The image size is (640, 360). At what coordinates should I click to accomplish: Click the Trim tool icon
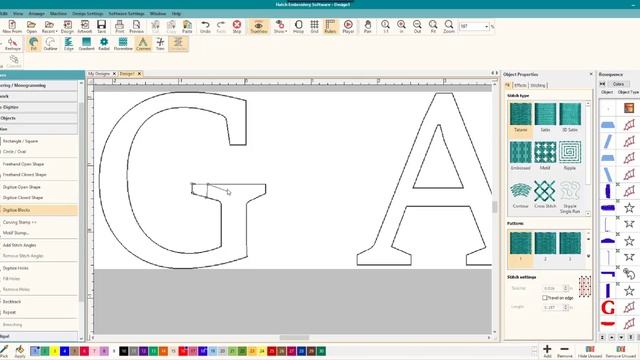tap(160, 44)
